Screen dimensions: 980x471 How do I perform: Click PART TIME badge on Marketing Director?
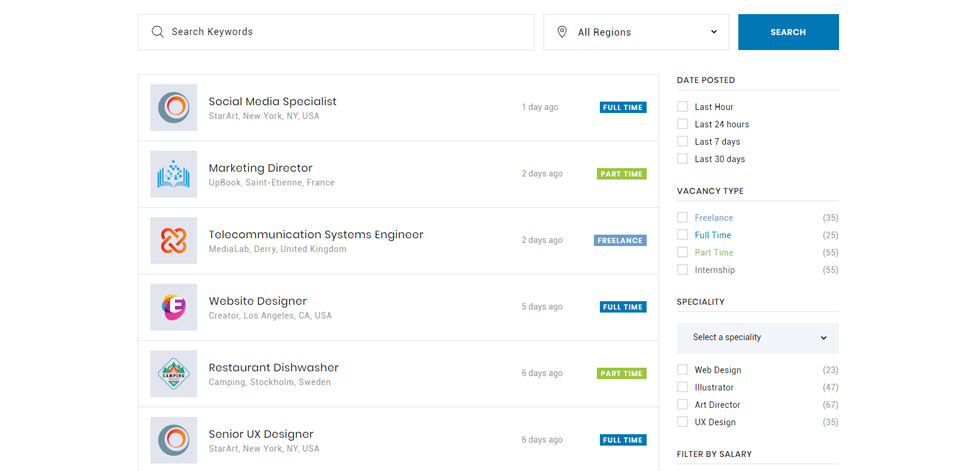coord(621,174)
